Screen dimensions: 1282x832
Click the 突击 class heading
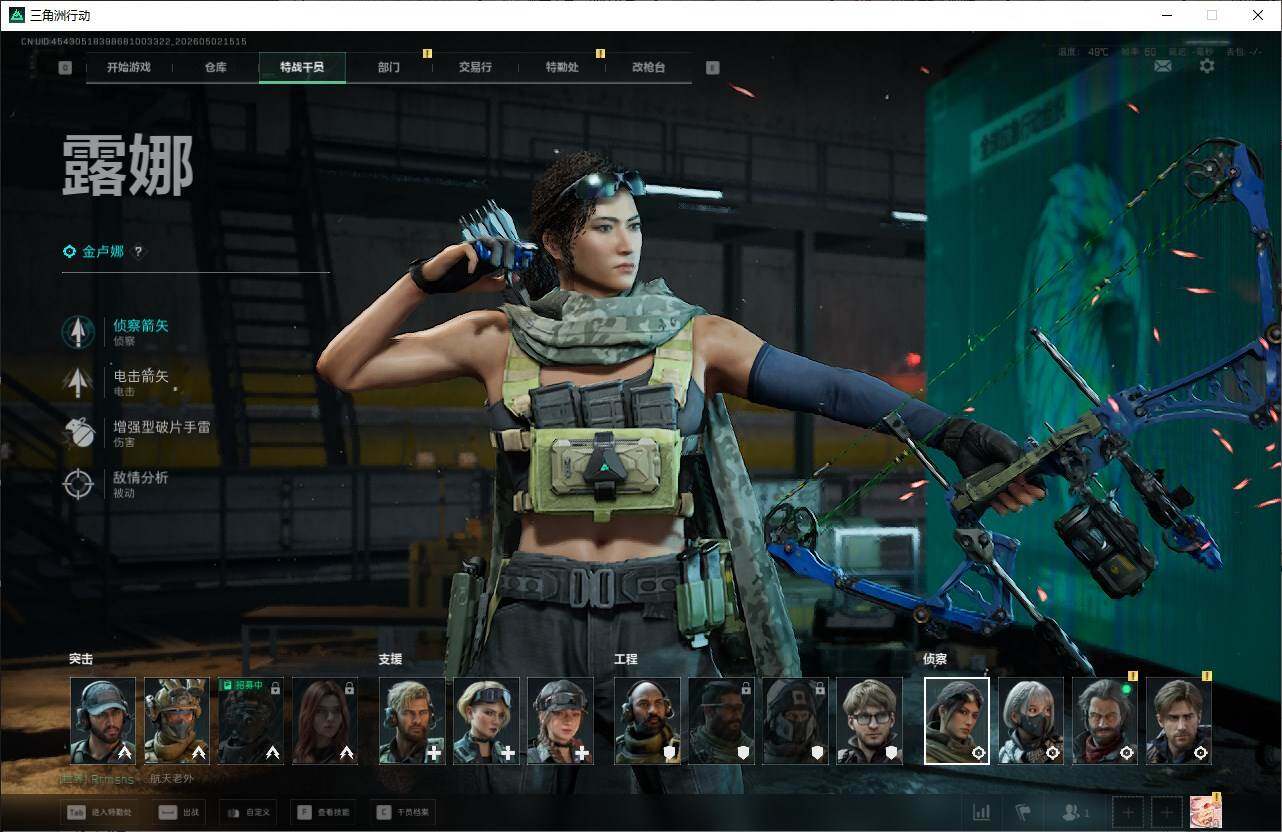[x=81, y=659]
